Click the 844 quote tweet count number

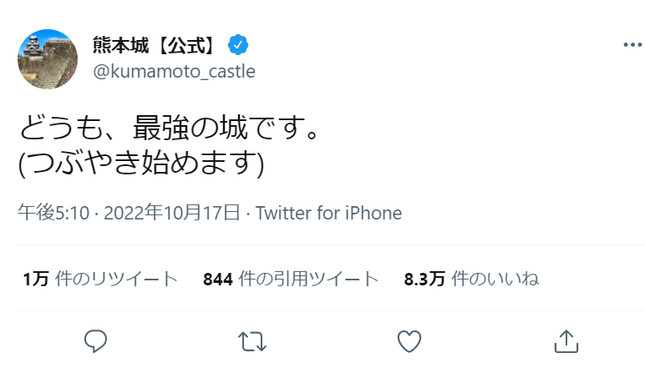[218, 279]
